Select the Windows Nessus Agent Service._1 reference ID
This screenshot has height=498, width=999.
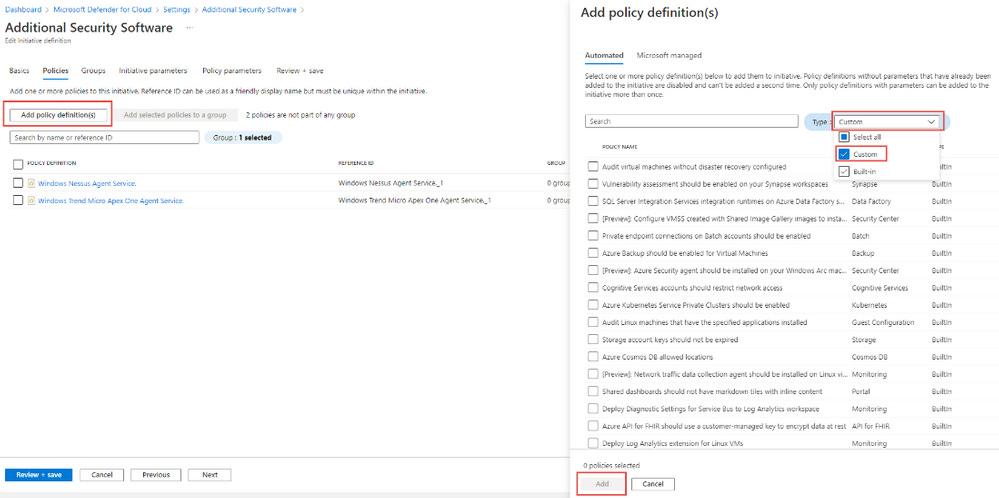click(391, 183)
